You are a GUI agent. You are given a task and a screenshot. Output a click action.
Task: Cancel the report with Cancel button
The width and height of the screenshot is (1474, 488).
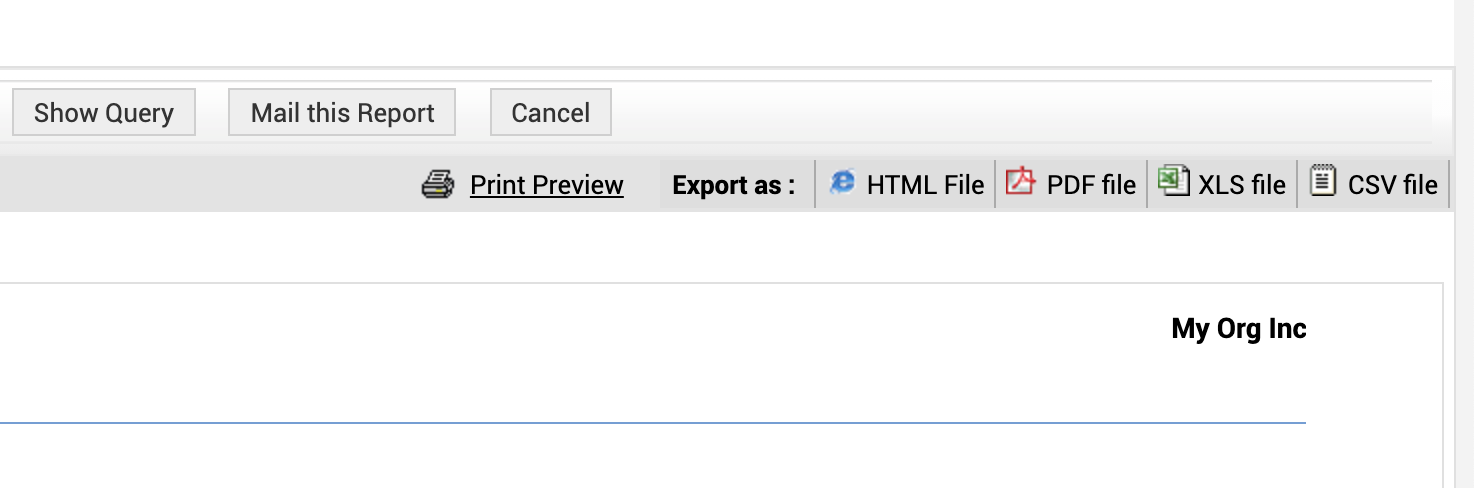550,113
